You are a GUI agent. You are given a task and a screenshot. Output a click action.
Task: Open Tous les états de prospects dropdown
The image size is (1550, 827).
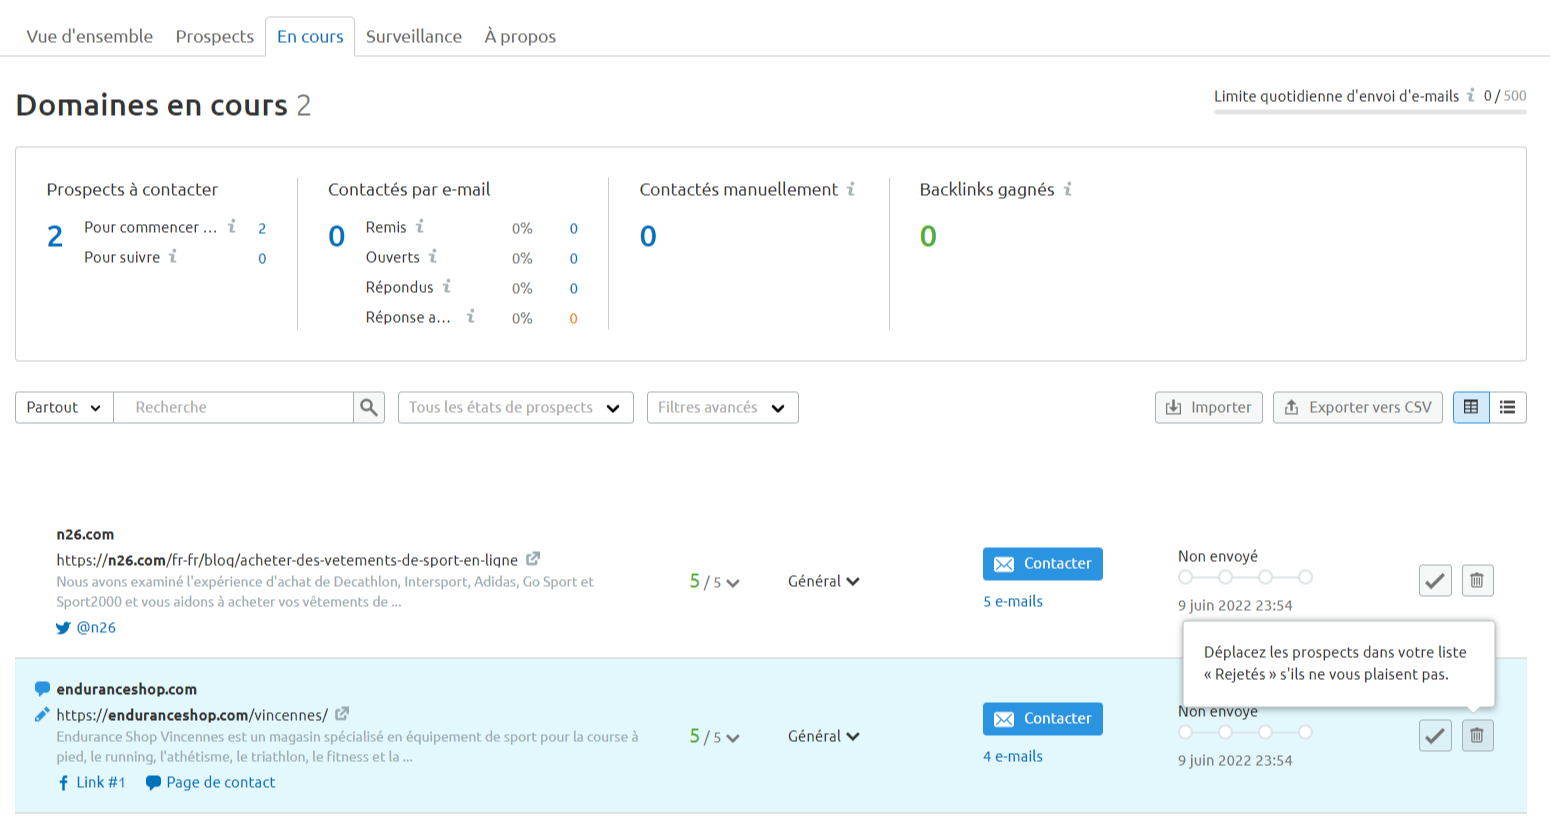point(515,407)
